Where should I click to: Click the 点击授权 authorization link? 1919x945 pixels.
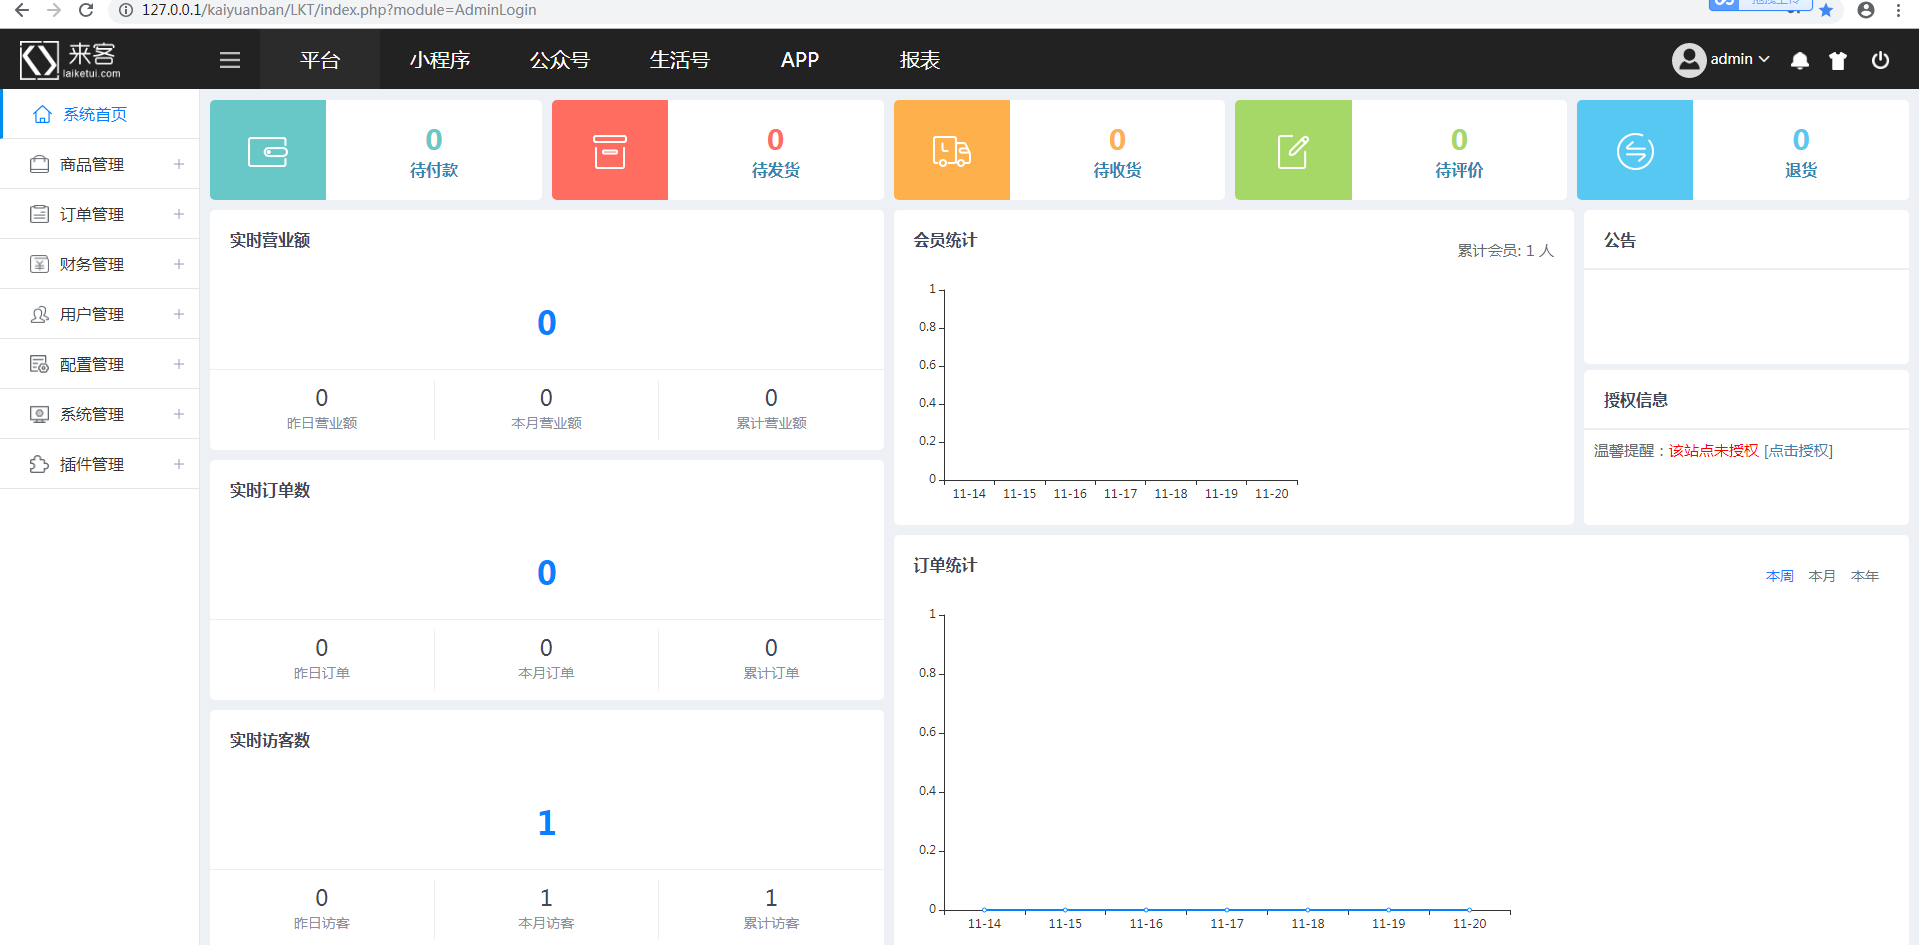1798,451
